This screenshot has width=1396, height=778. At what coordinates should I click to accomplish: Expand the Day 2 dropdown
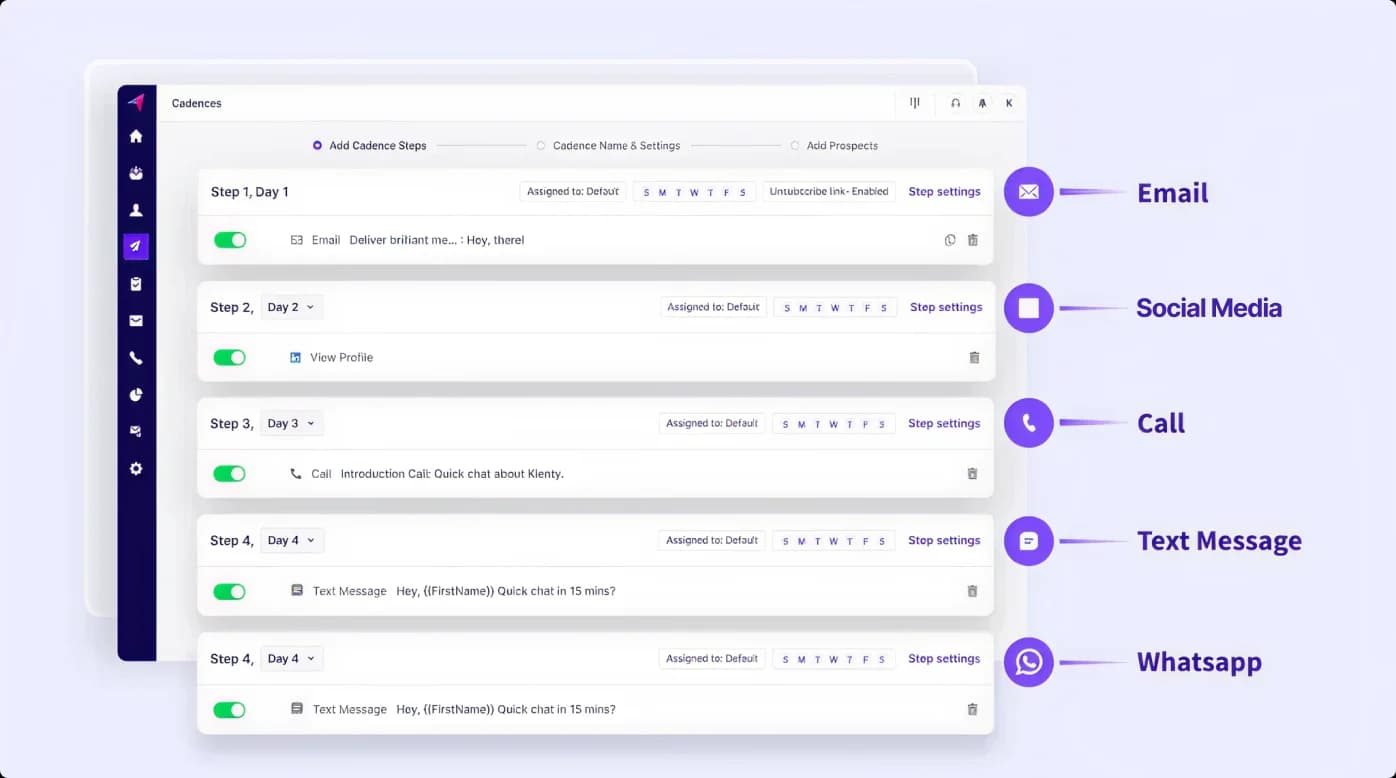point(291,307)
